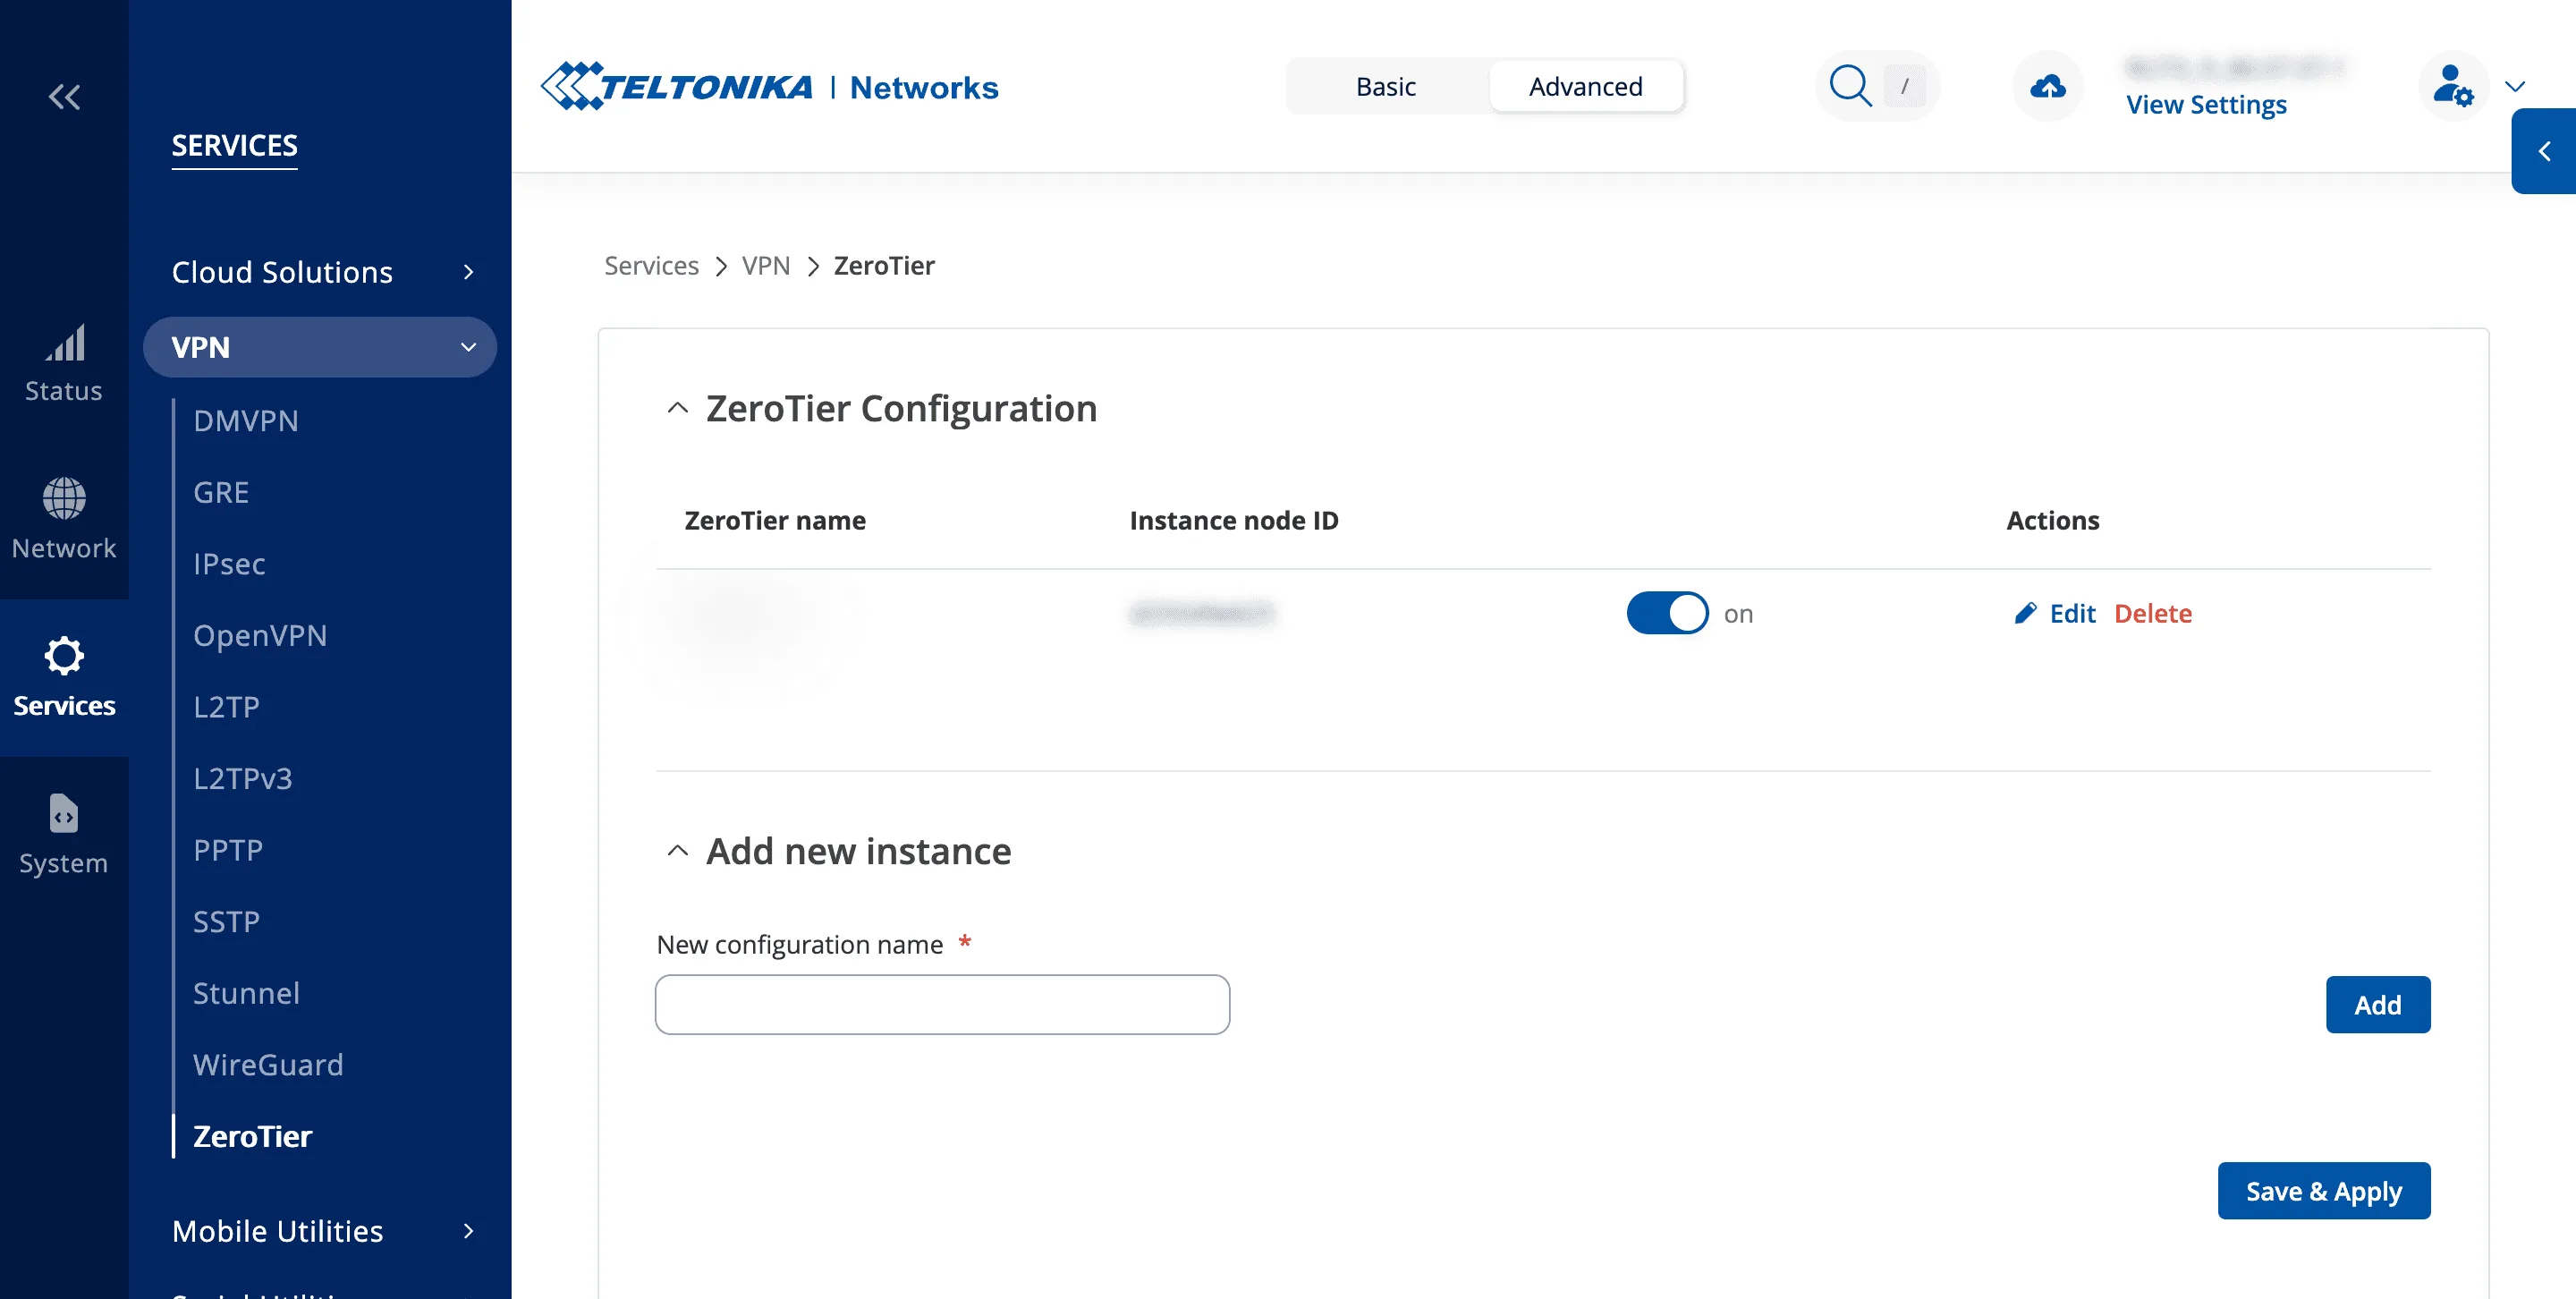
Task: Switch to Basic mode
Action: point(1385,86)
